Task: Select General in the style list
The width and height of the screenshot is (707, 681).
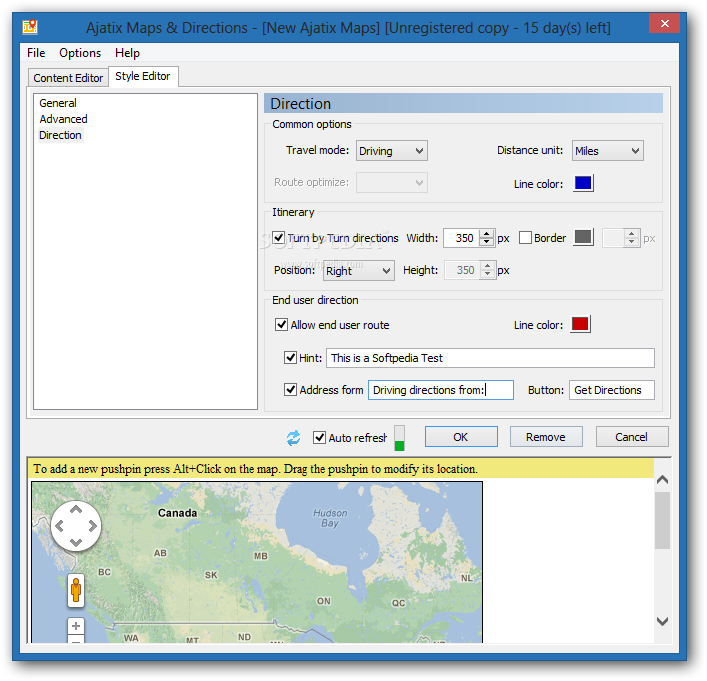Action: pos(58,103)
